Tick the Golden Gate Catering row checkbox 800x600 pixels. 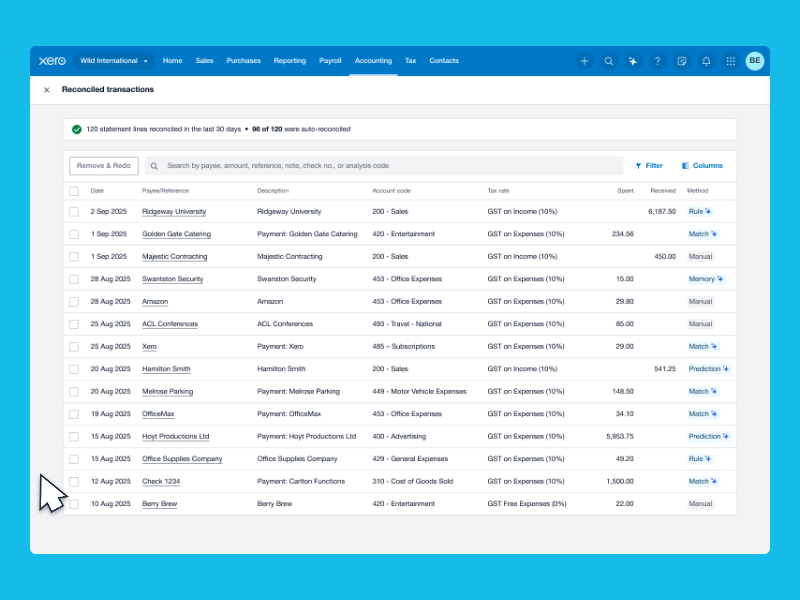point(74,234)
